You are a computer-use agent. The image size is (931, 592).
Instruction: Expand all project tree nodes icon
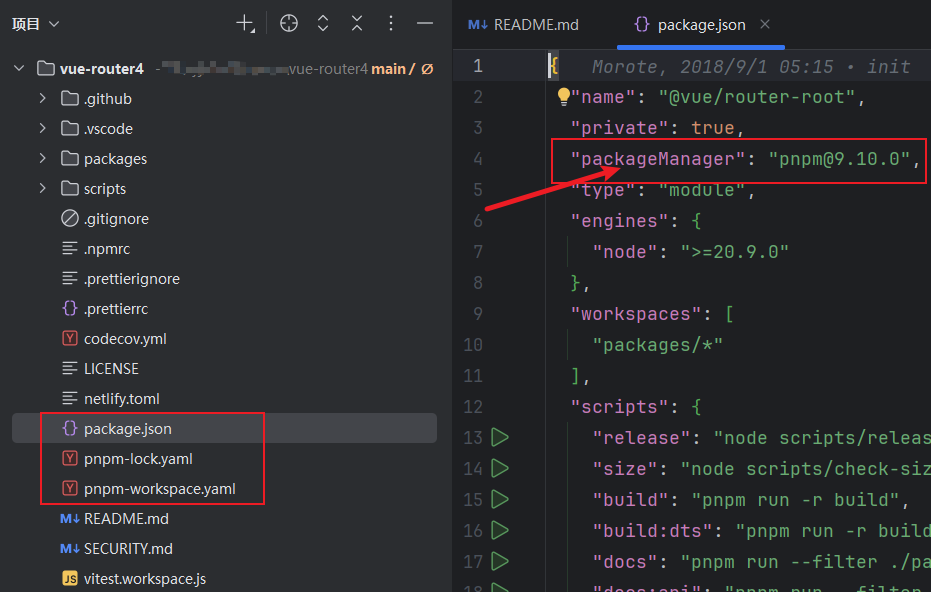323,24
